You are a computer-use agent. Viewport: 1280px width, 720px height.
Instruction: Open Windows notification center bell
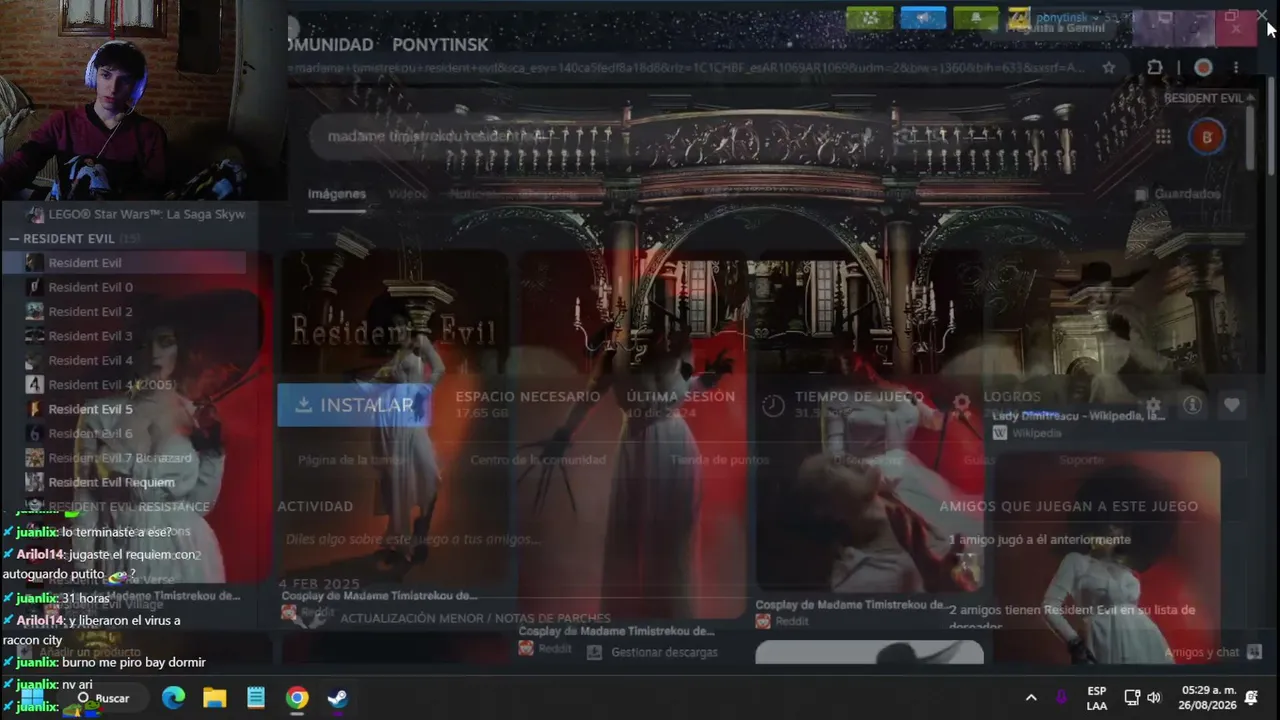coord(1251,698)
